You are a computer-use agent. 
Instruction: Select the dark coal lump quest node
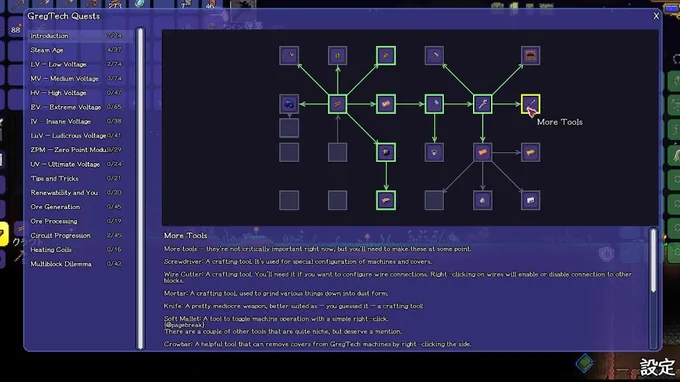386,152
